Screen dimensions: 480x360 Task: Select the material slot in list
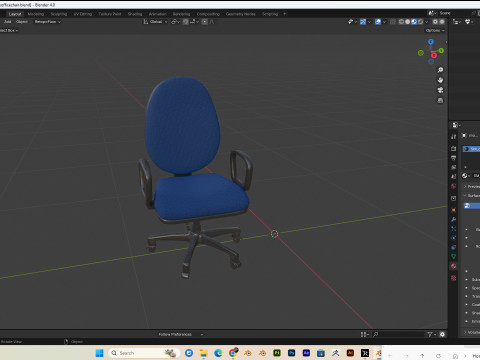click(471, 149)
